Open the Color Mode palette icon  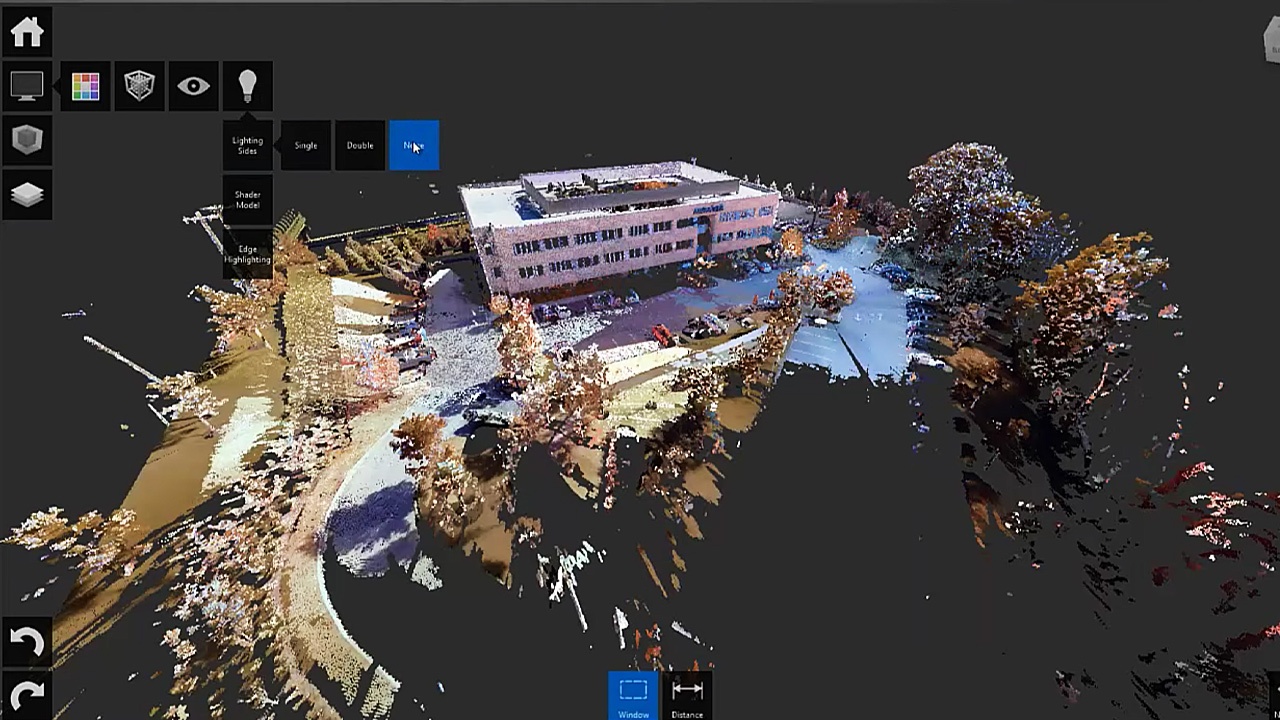(85, 86)
